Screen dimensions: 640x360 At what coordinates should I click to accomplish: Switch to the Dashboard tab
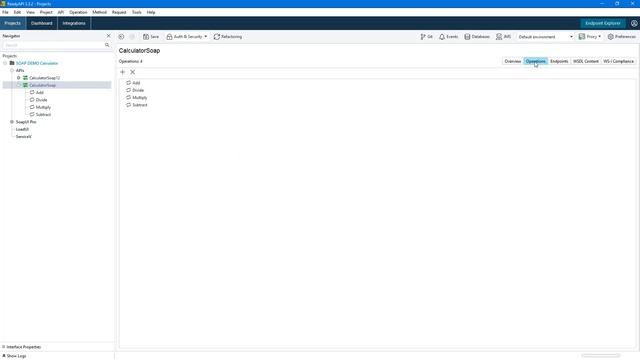(42, 23)
